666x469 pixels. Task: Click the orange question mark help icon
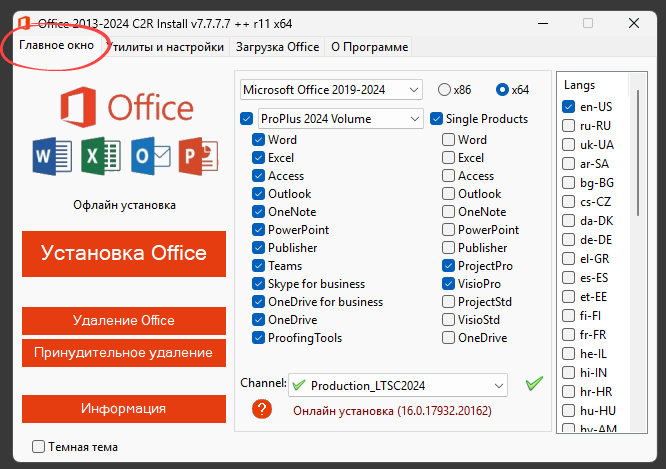[262, 409]
